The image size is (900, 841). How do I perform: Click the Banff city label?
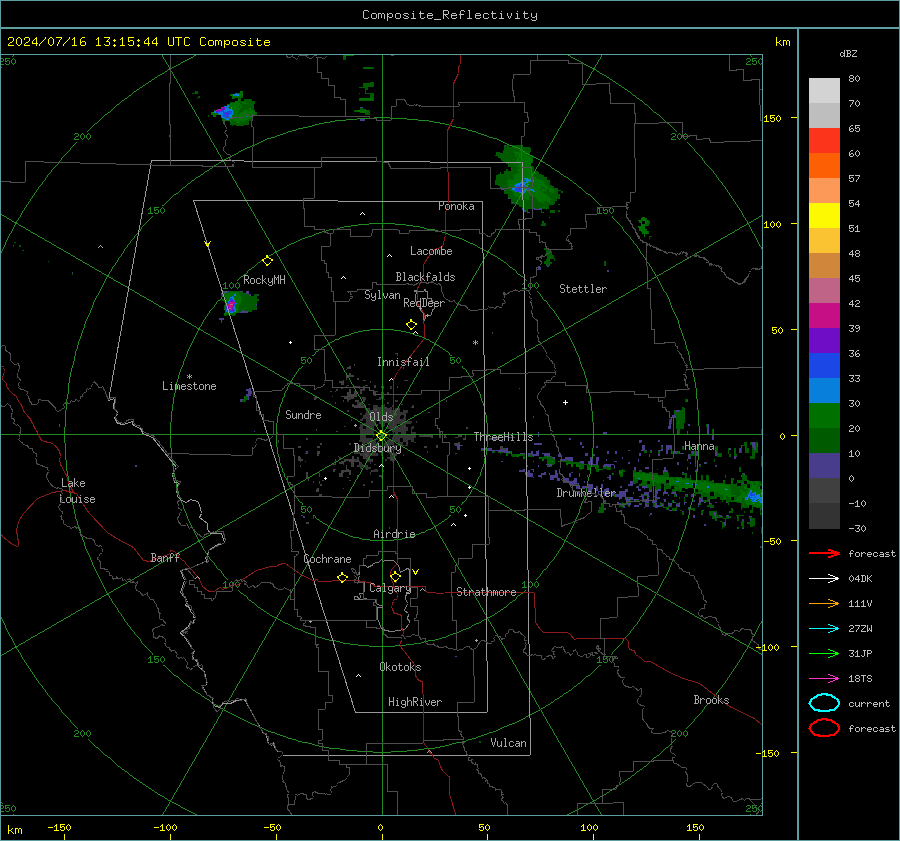tap(165, 557)
